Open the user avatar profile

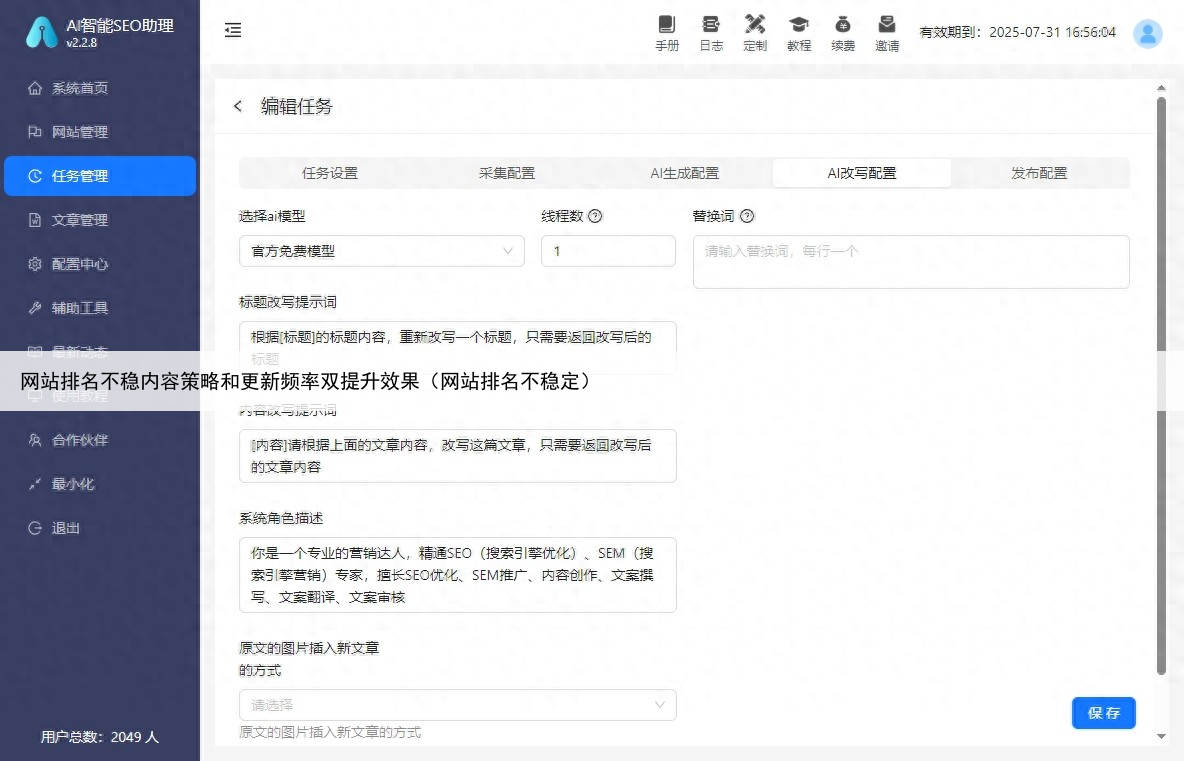coord(1147,33)
